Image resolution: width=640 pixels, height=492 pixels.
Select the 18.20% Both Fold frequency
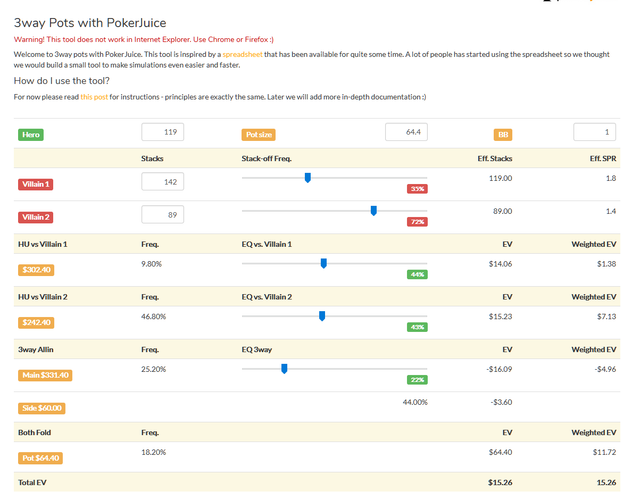[153, 452]
